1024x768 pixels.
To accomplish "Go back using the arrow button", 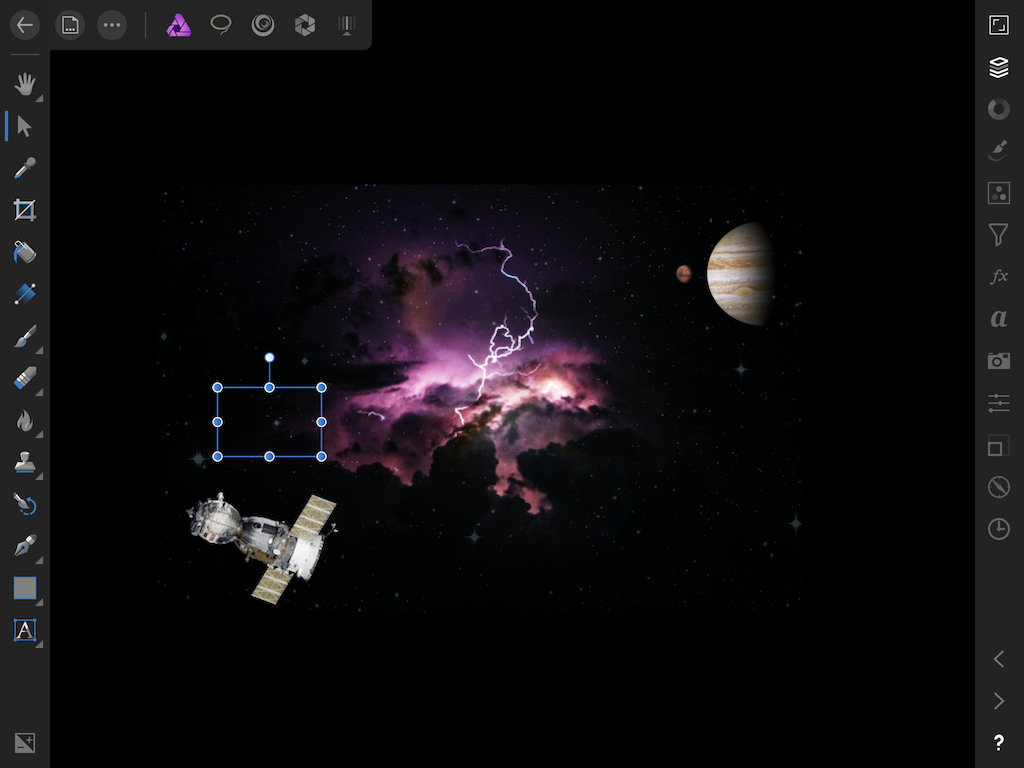I will (x=25, y=25).
